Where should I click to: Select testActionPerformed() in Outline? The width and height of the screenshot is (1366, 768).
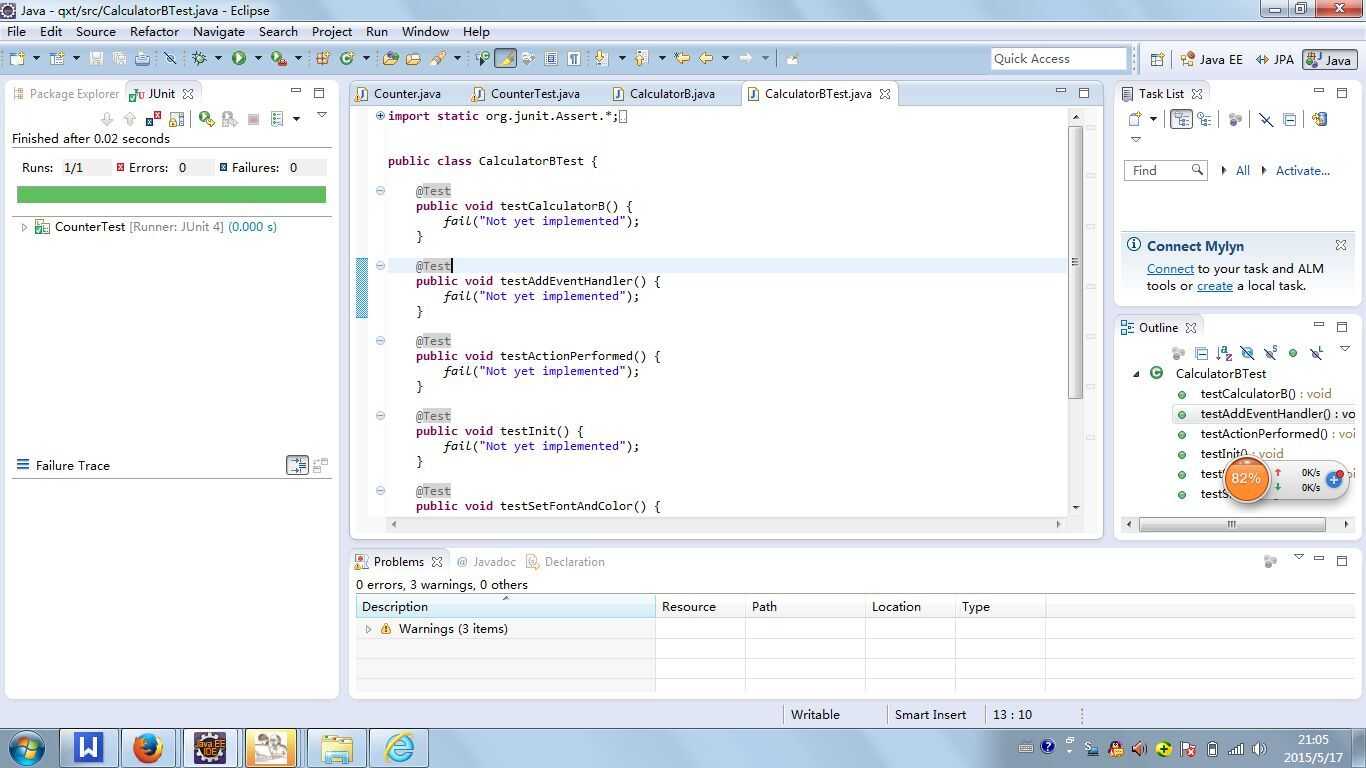[x=1266, y=434]
